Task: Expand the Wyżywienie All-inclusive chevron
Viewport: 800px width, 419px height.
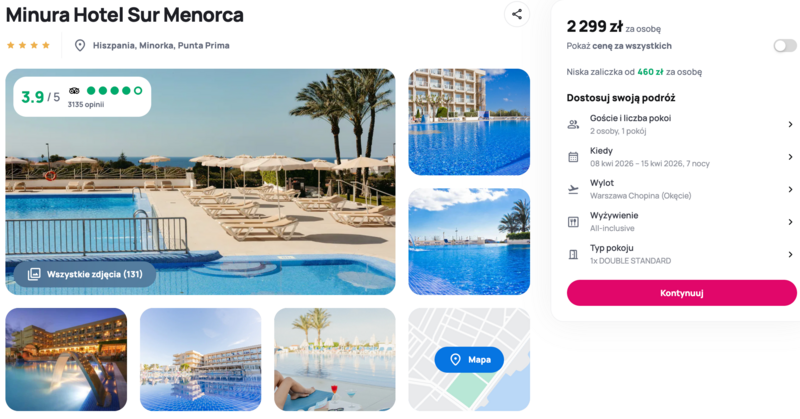Action: (790, 222)
